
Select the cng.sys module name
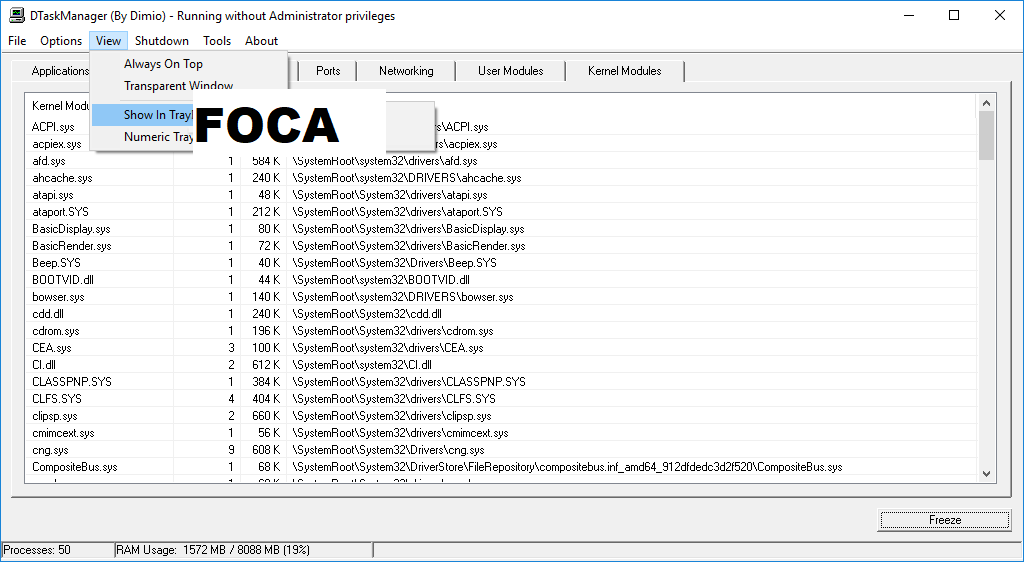[x=50, y=449]
